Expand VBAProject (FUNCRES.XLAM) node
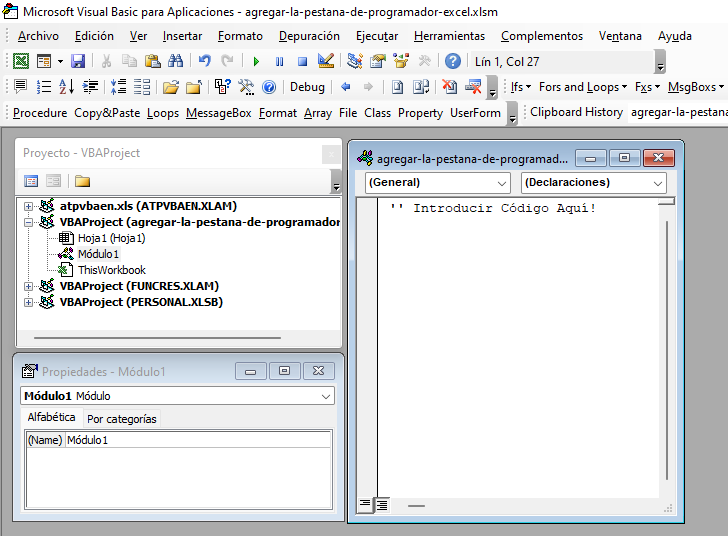Viewport: 728px width, 536px height. 28,287
